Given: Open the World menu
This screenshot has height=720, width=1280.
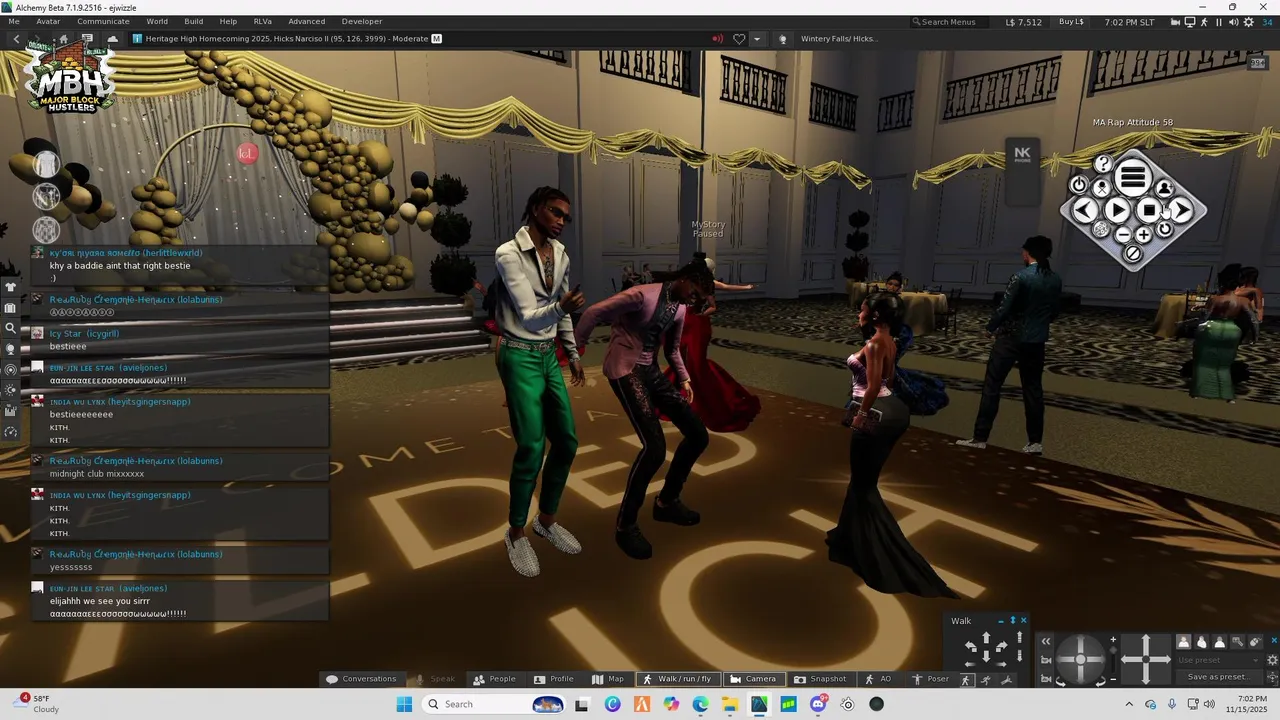Looking at the screenshot, I should tap(157, 21).
